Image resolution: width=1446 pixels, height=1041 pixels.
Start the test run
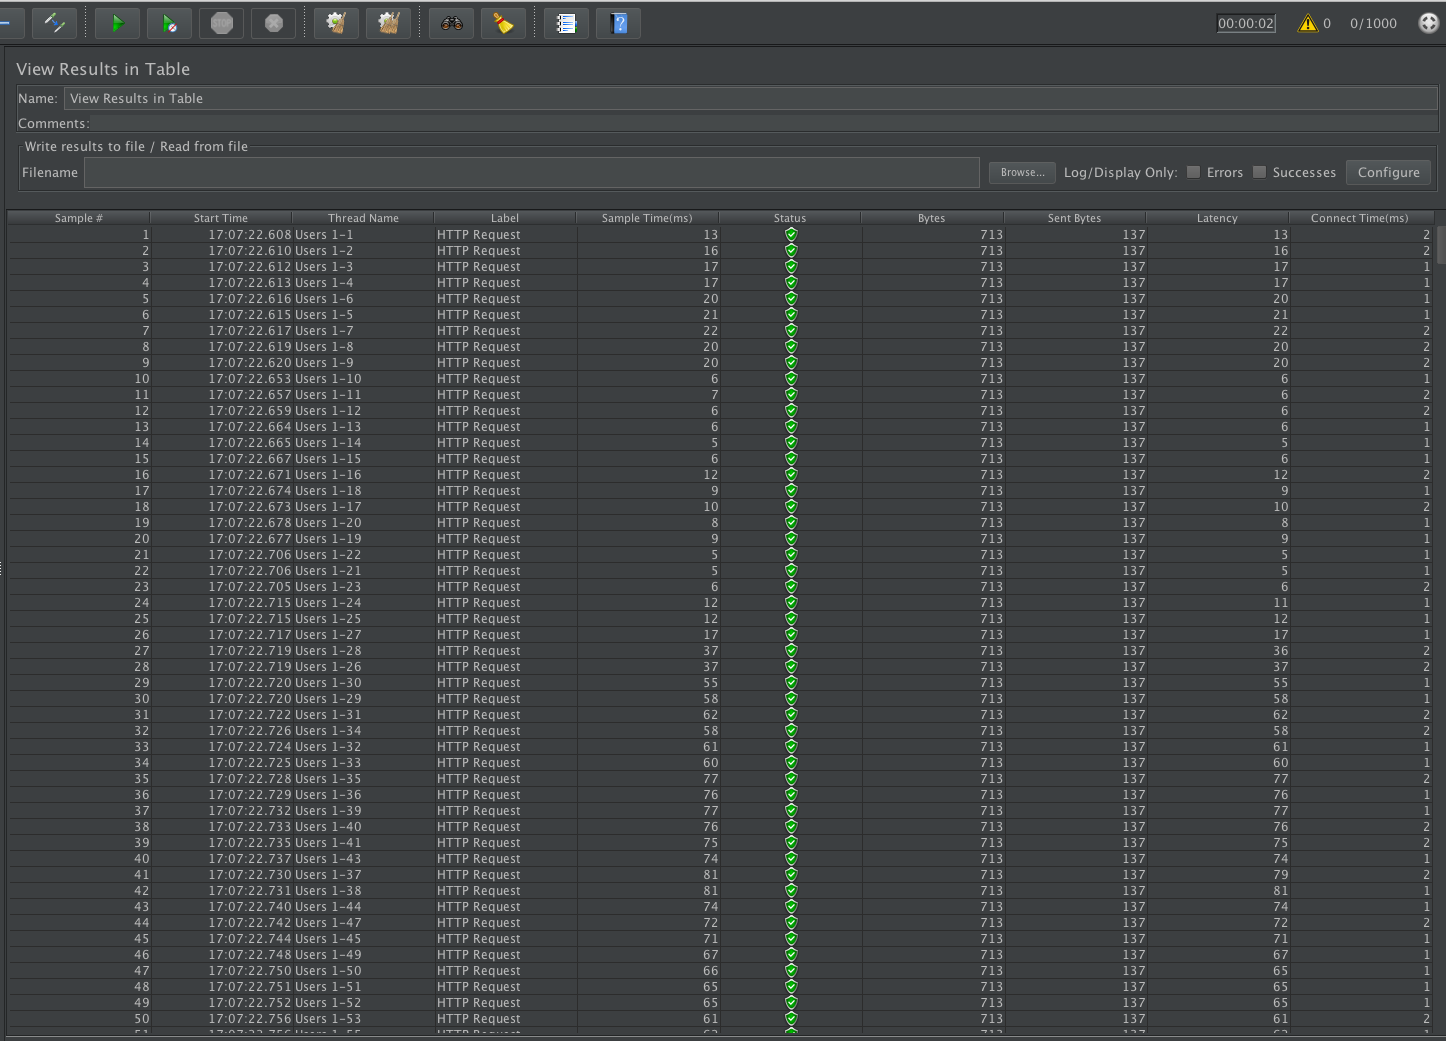[116, 22]
